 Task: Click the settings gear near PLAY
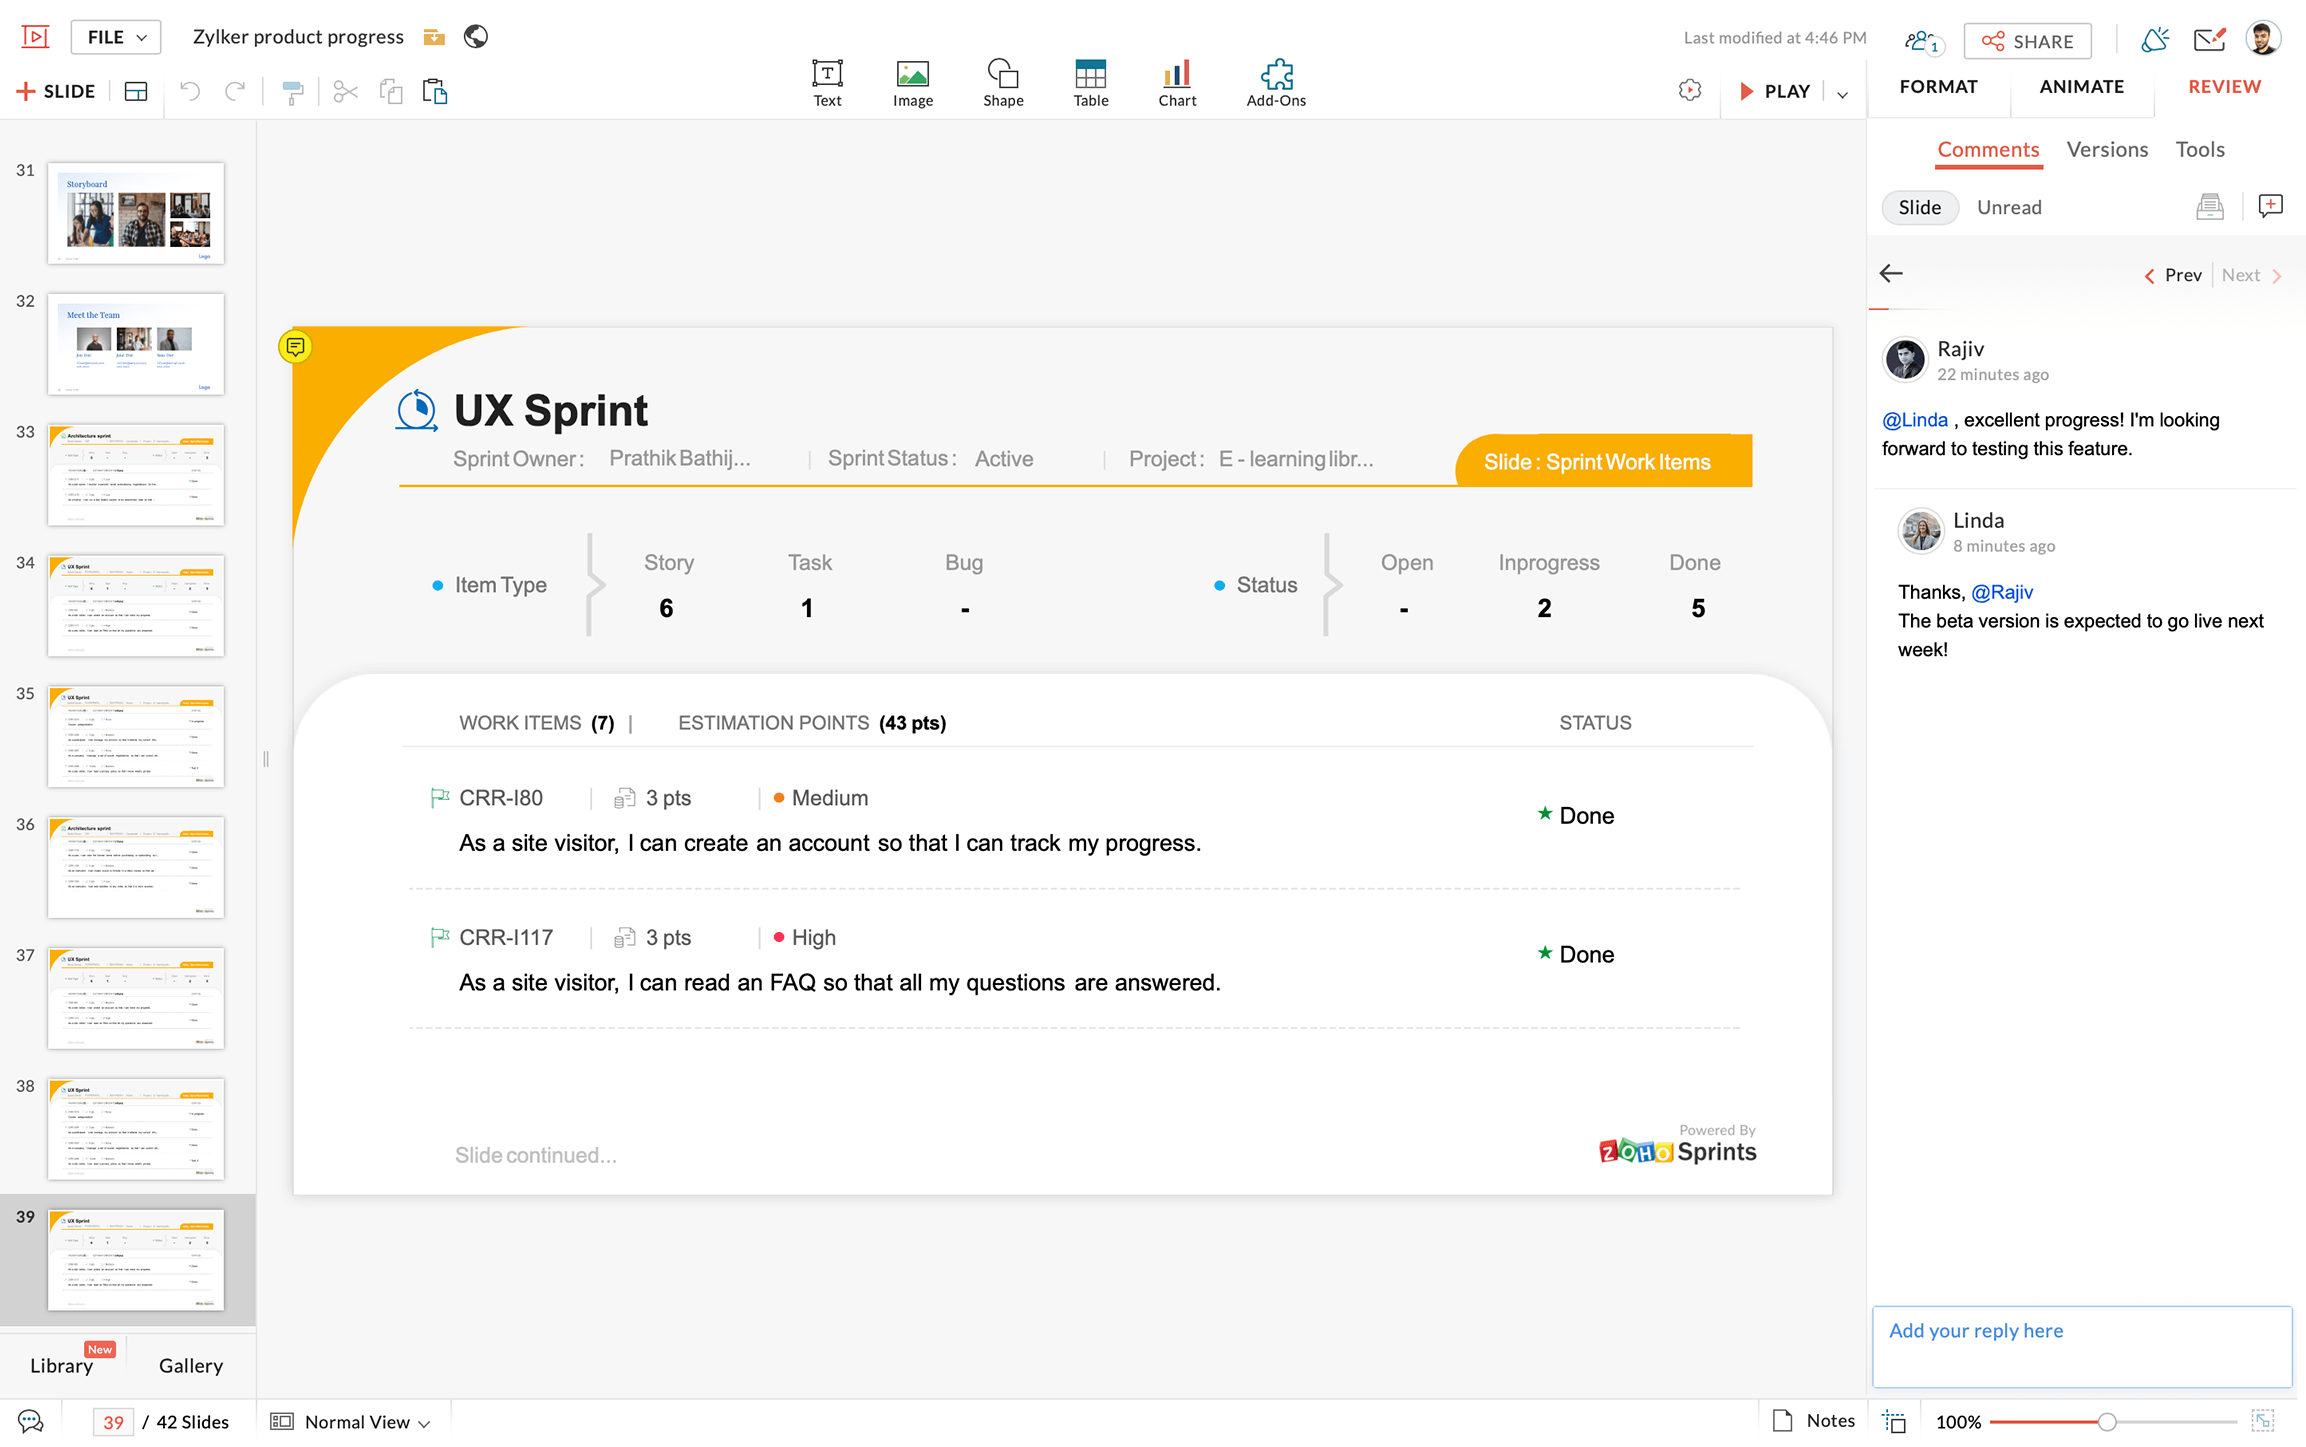click(1690, 91)
